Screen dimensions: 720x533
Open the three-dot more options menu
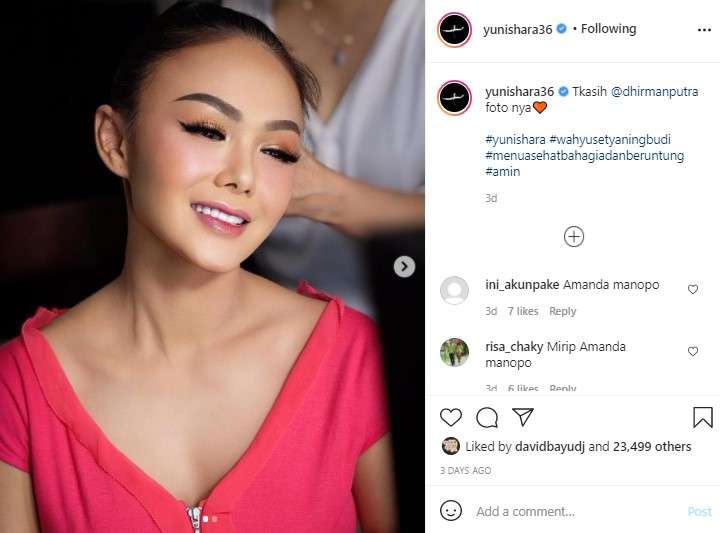tap(704, 30)
